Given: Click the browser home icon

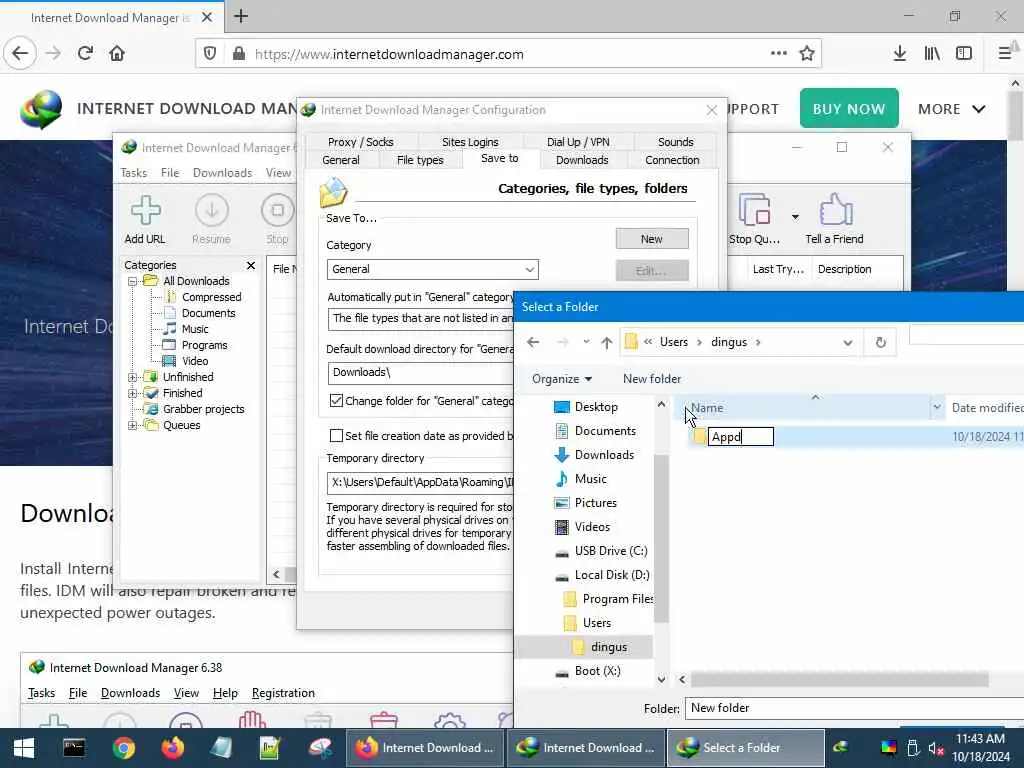Looking at the screenshot, I should click(x=117, y=54).
